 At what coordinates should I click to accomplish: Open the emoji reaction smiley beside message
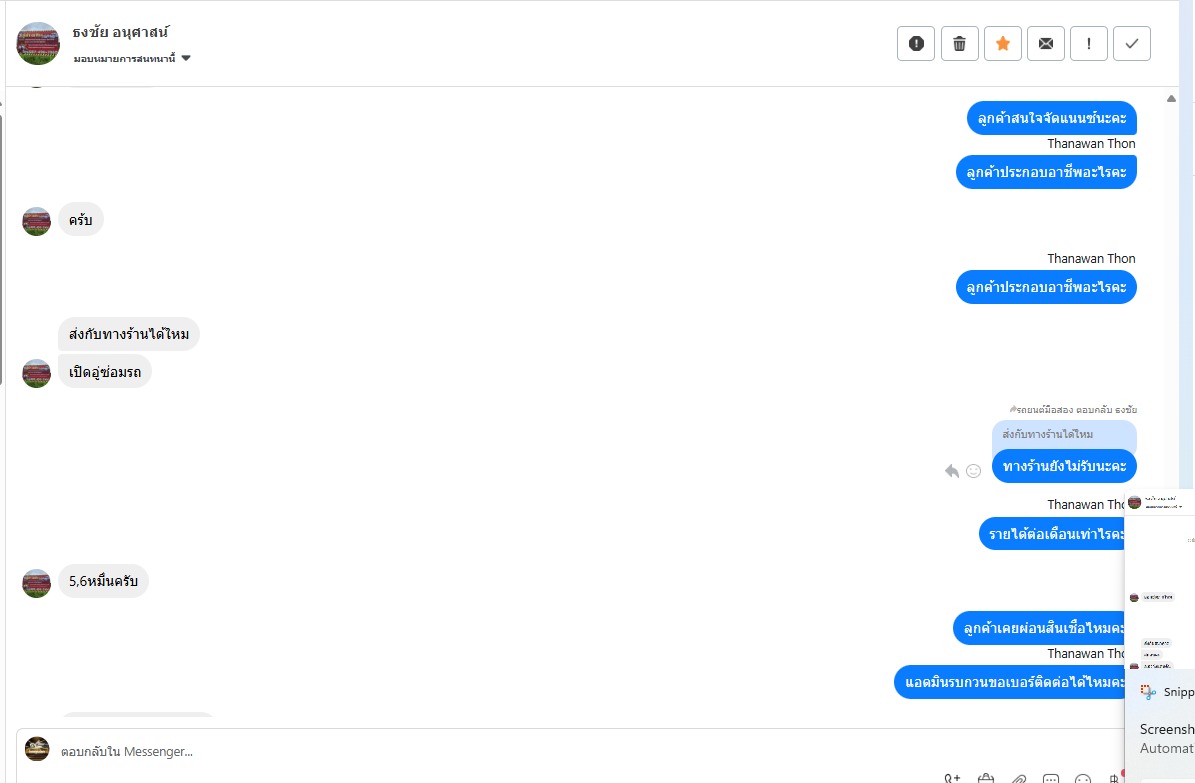coord(973,470)
